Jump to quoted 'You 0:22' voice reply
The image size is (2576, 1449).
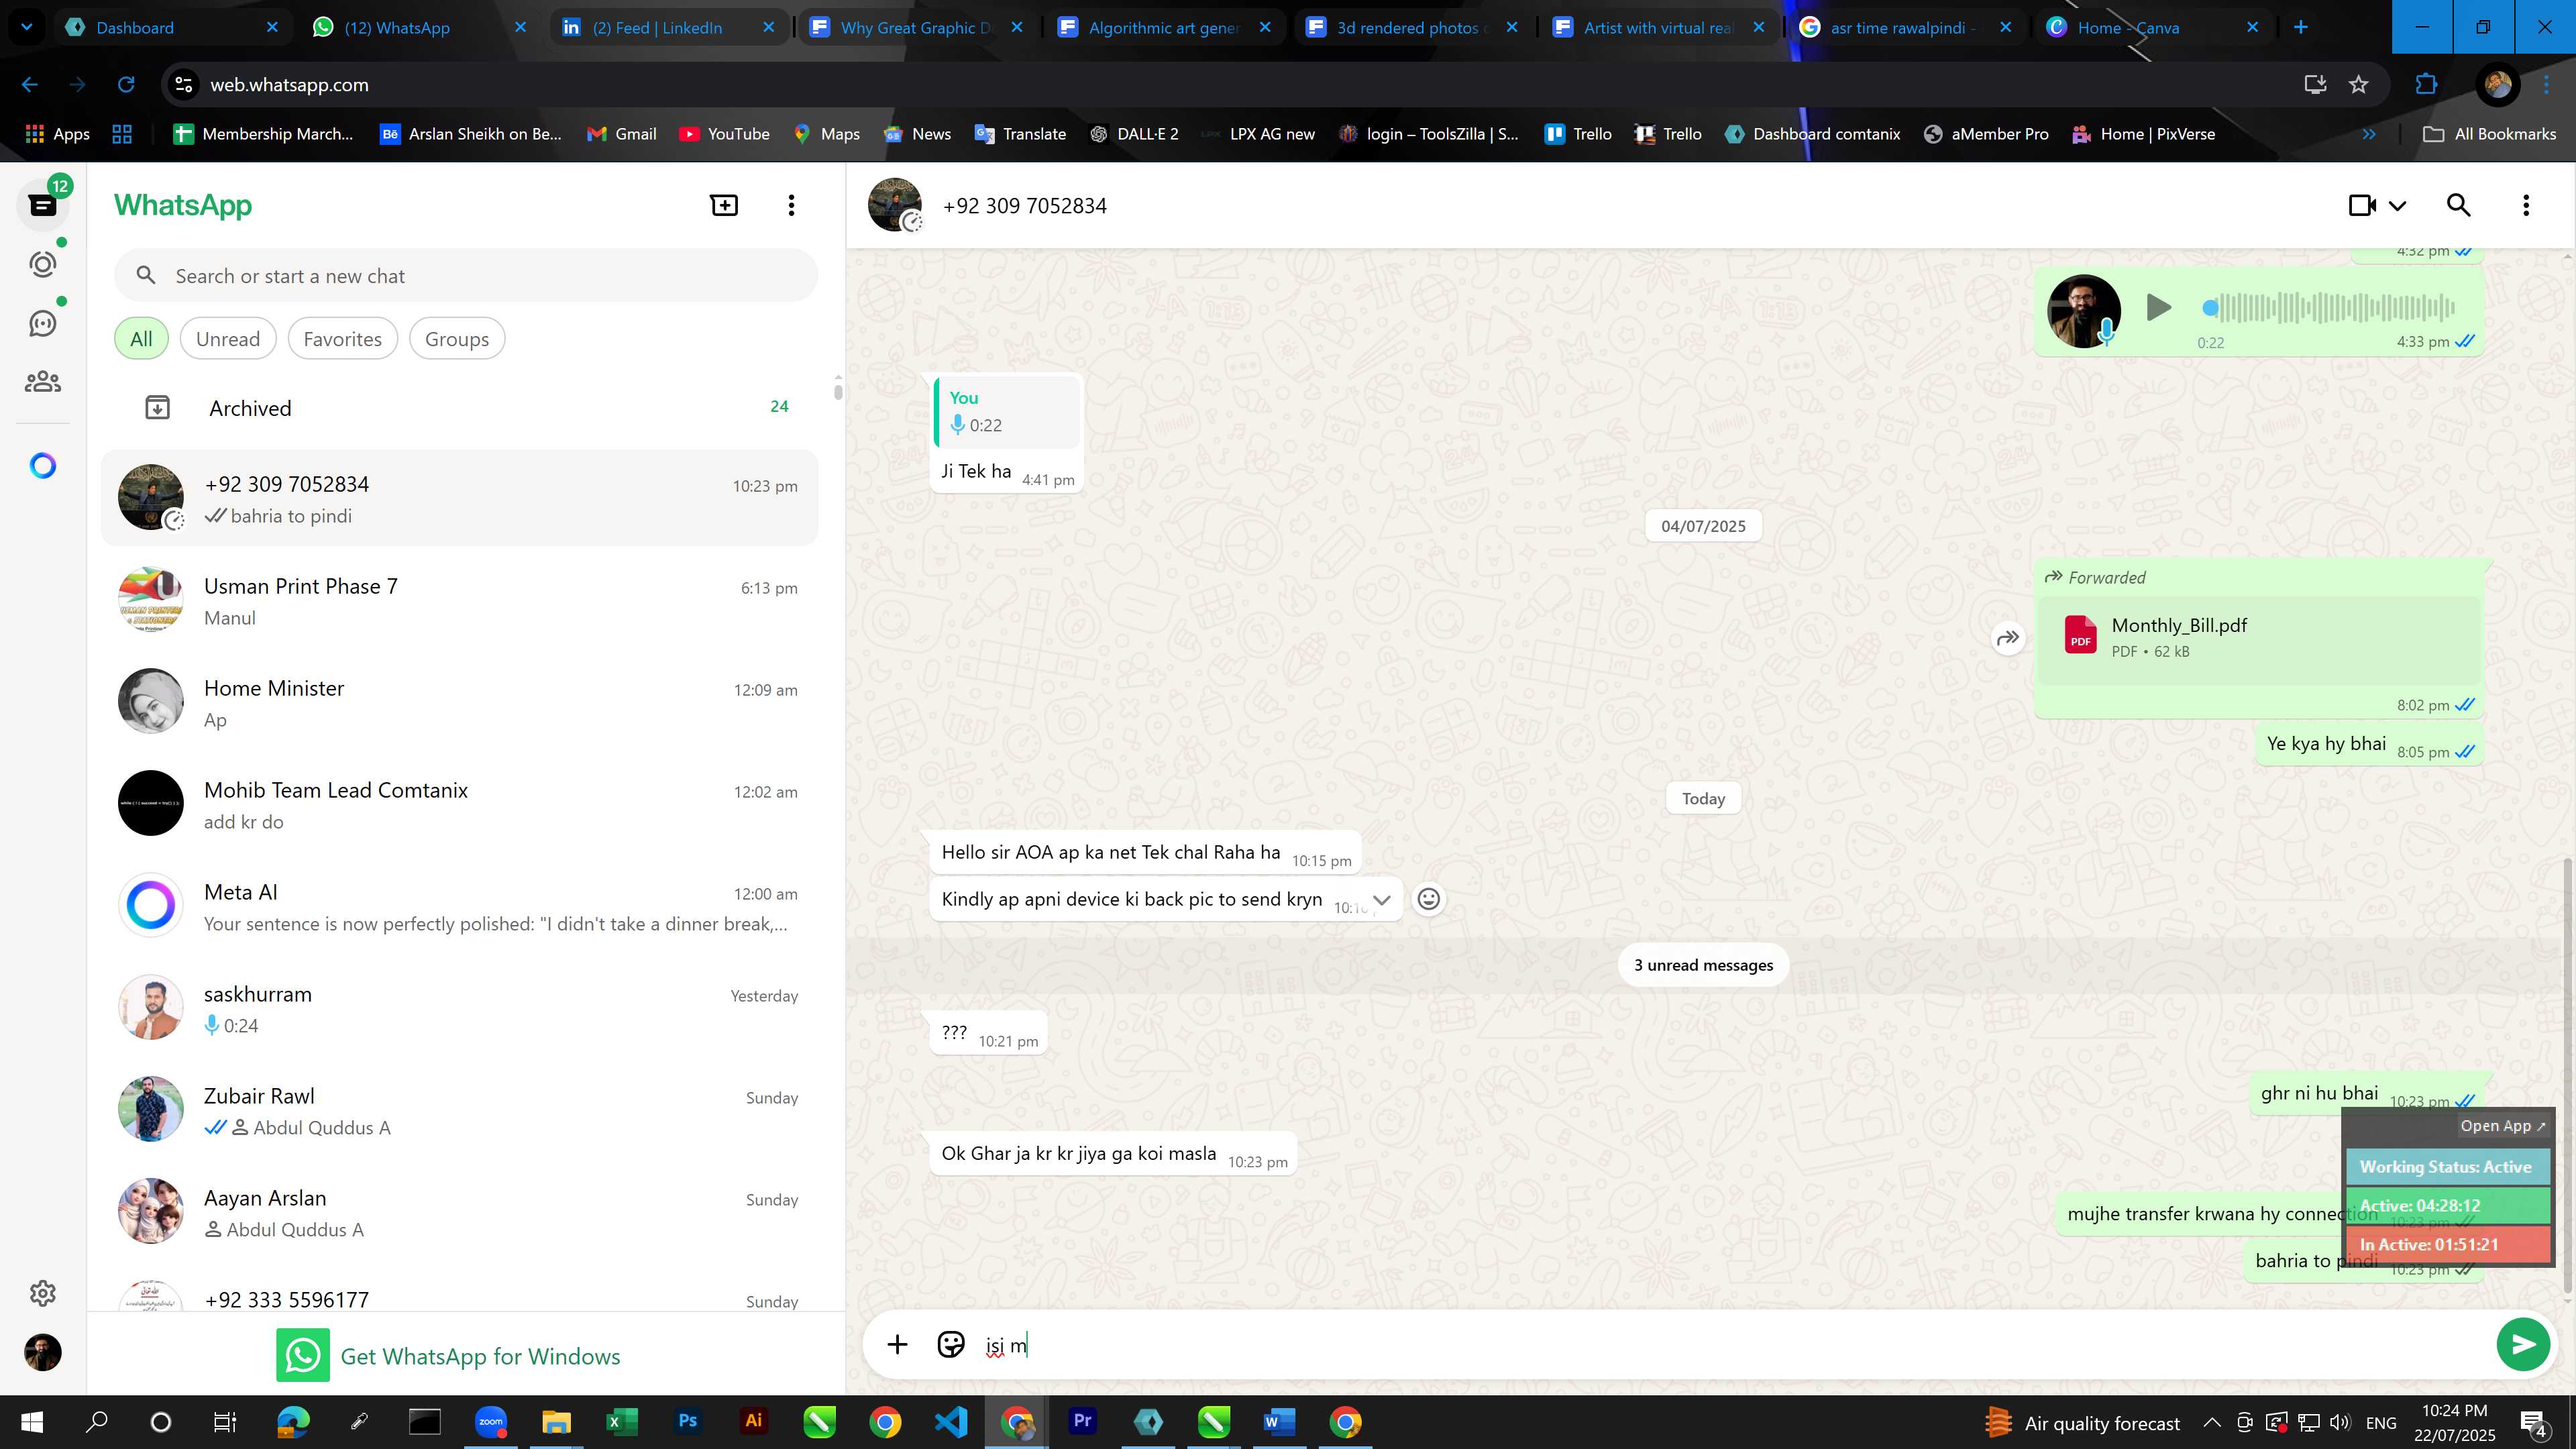point(1007,411)
